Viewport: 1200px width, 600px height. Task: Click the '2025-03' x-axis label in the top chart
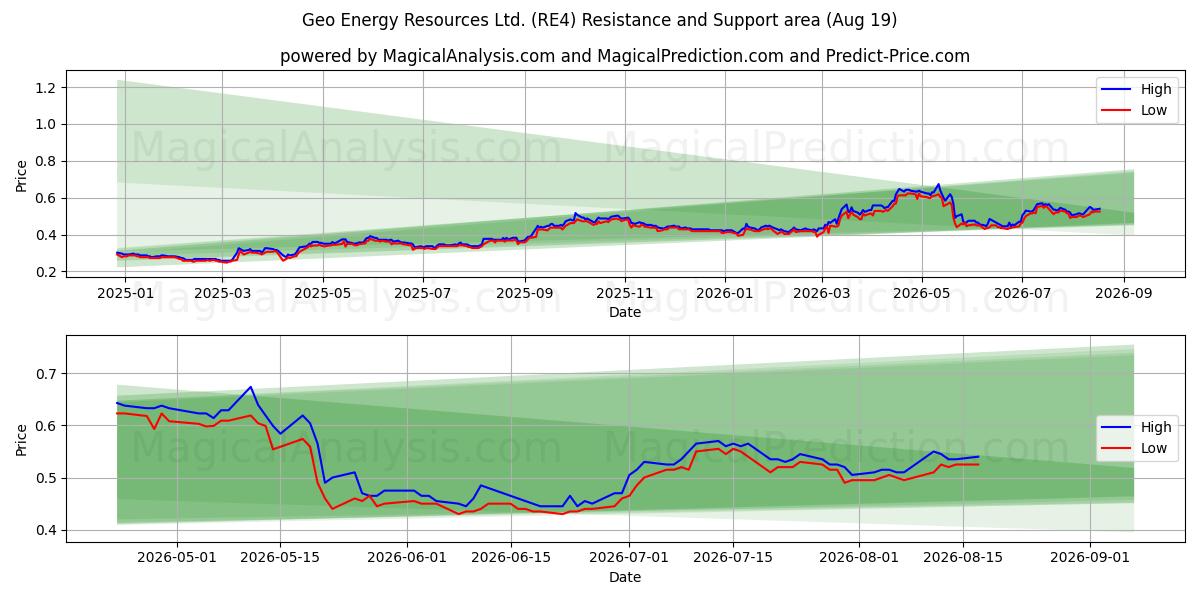224,295
